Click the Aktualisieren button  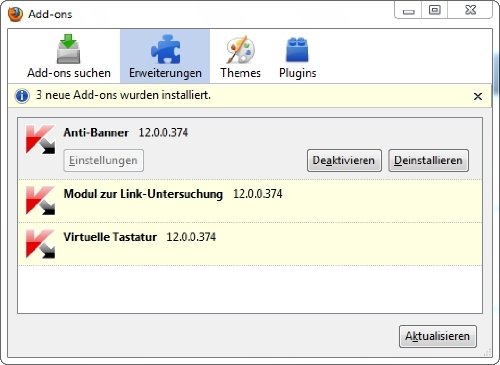pyautogui.click(x=438, y=336)
